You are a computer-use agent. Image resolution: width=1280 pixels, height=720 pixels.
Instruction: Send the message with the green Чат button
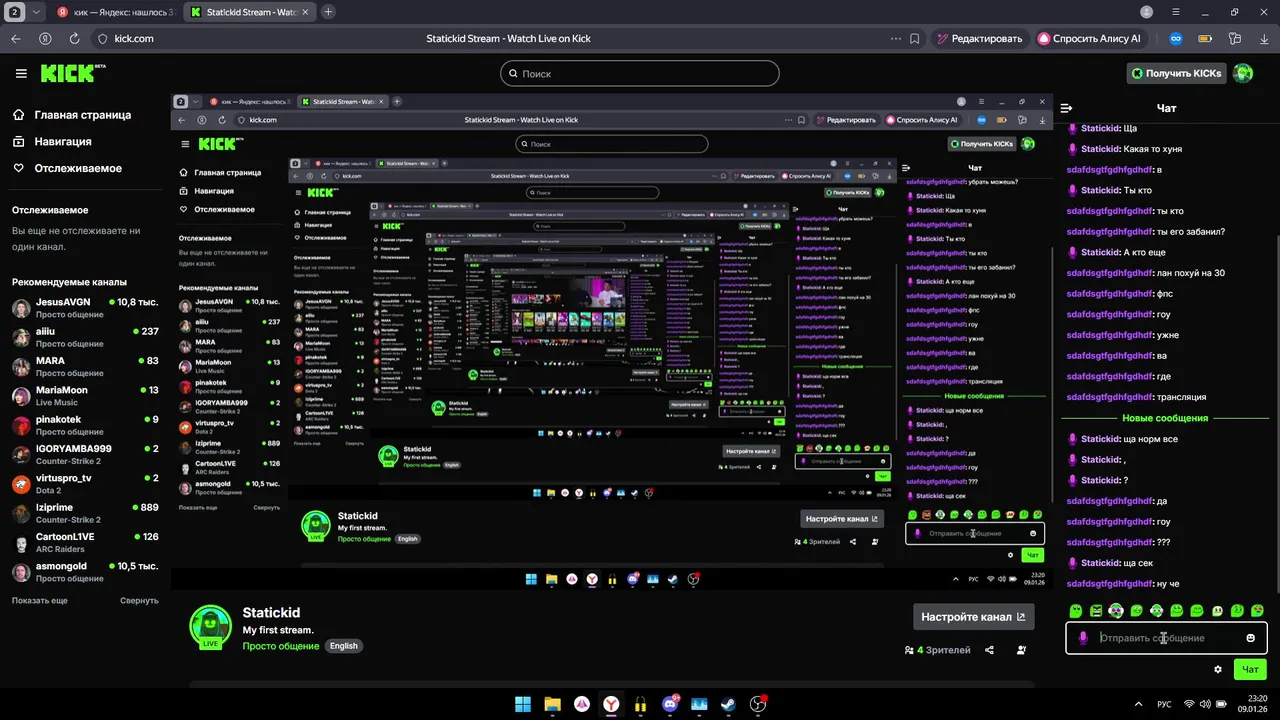click(x=1250, y=669)
